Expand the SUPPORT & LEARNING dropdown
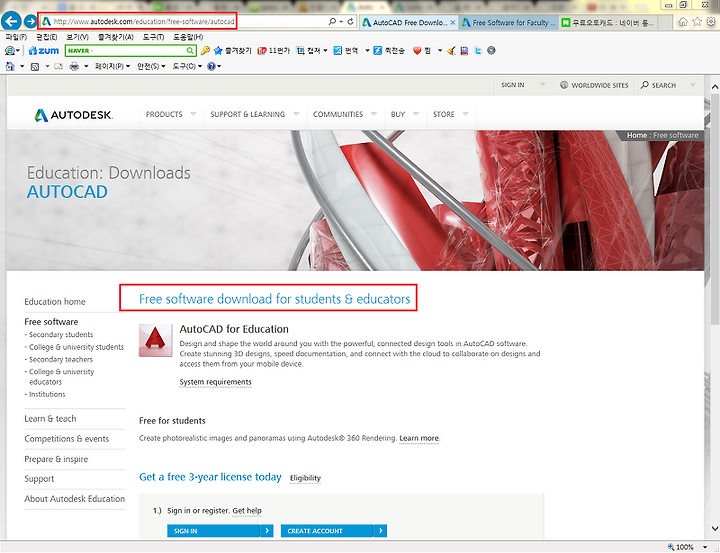This screenshot has height=553, width=720. click(296, 114)
